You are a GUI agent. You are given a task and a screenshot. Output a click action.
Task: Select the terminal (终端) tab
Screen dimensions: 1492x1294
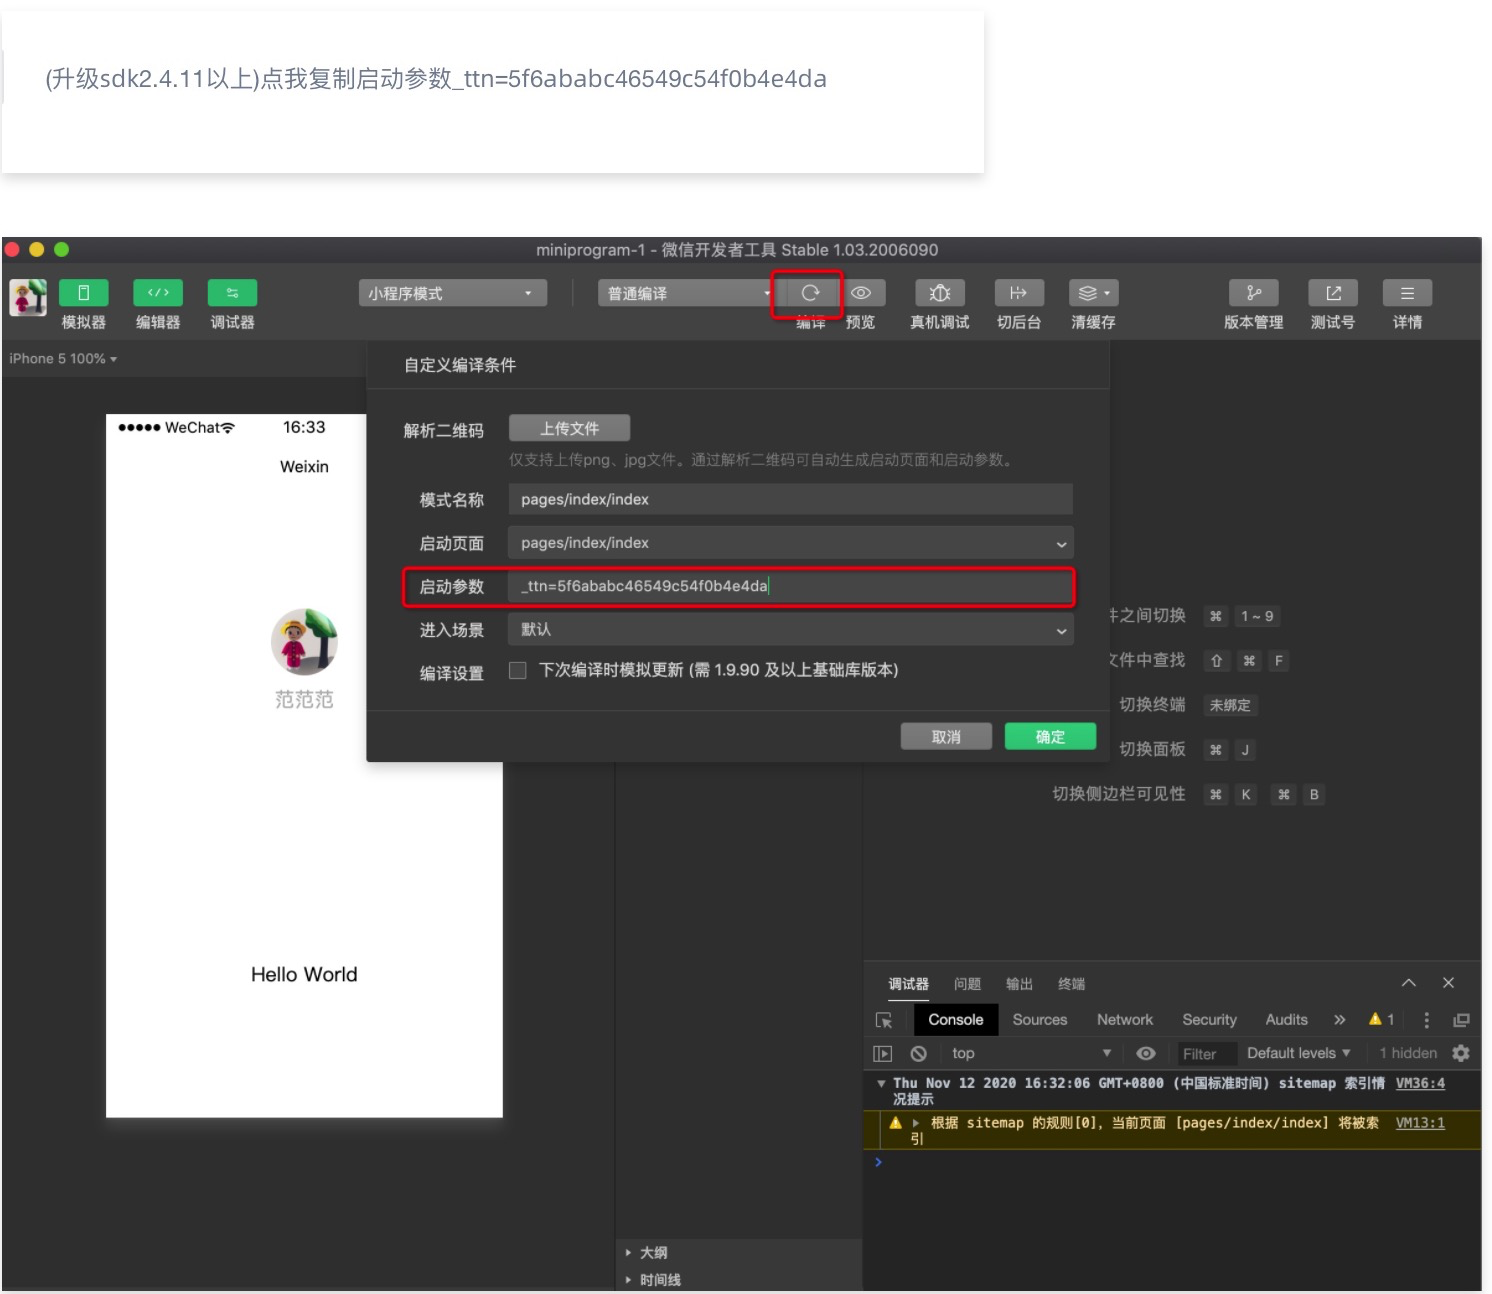[x=1071, y=984]
